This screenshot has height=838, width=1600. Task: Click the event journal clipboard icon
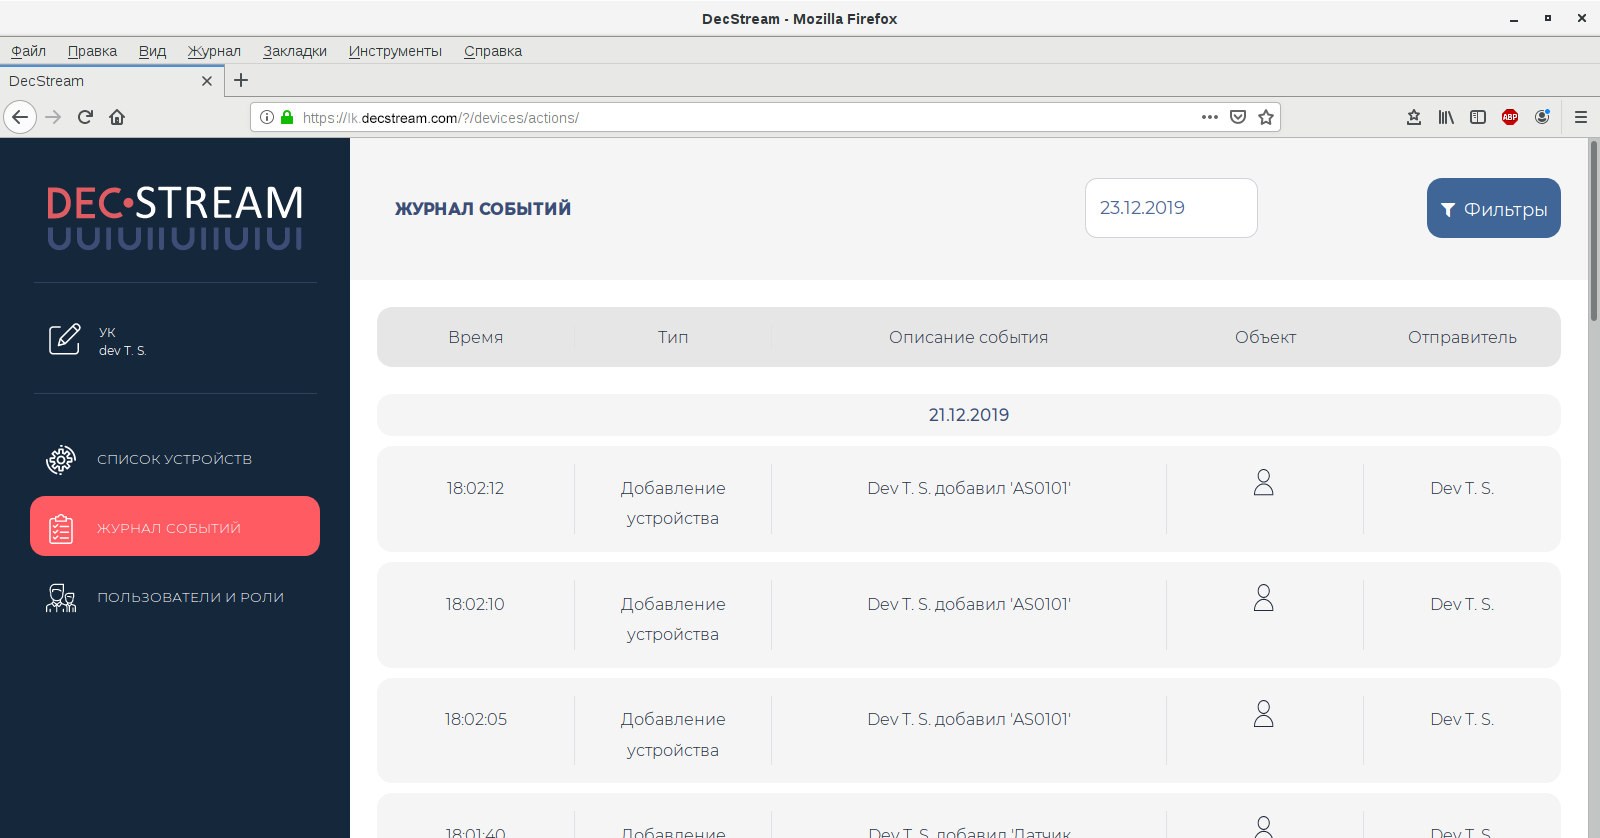61,528
